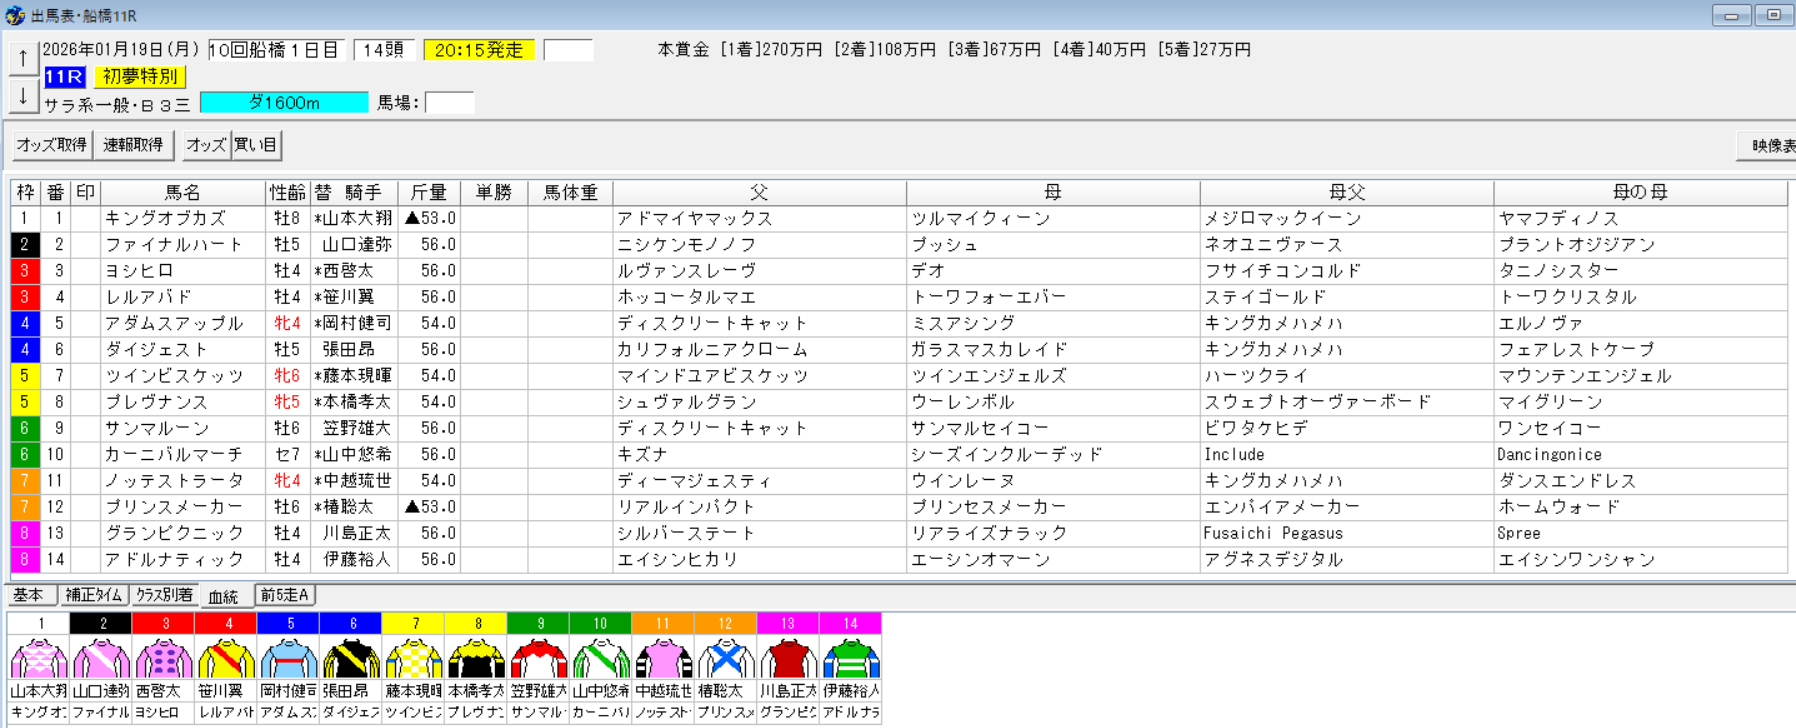
Task: Open the 買い目 panel
Action: pyautogui.click(x=256, y=145)
